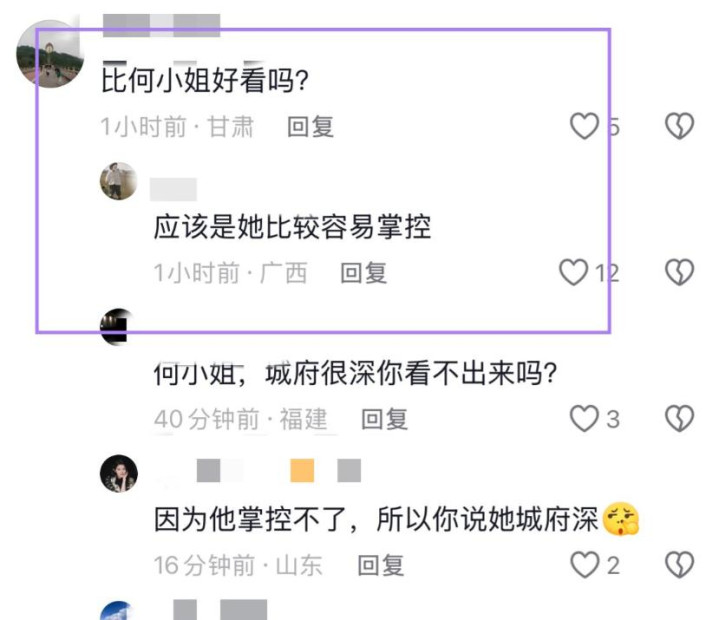Like the comment from 福建
Screen dimensions: 719x620
pos(584,418)
